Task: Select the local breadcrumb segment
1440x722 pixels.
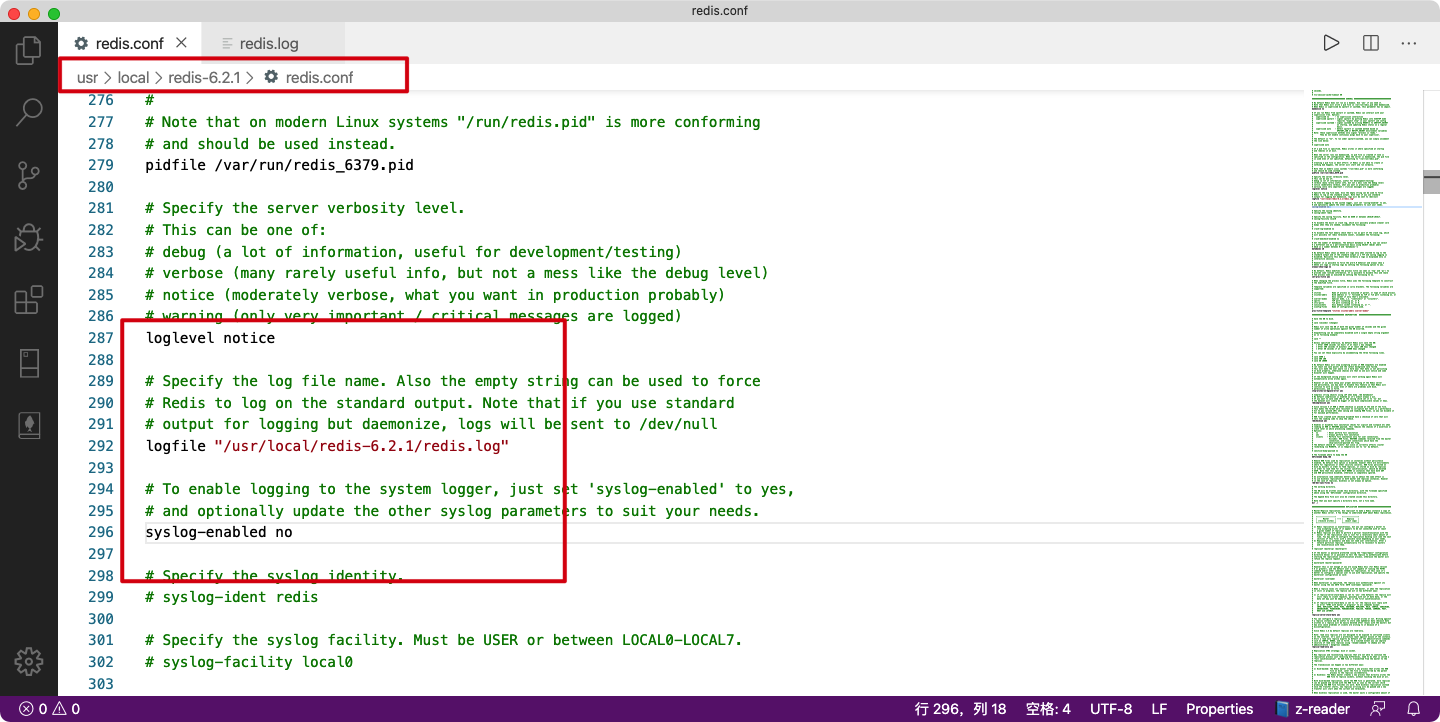Action: point(133,77)
